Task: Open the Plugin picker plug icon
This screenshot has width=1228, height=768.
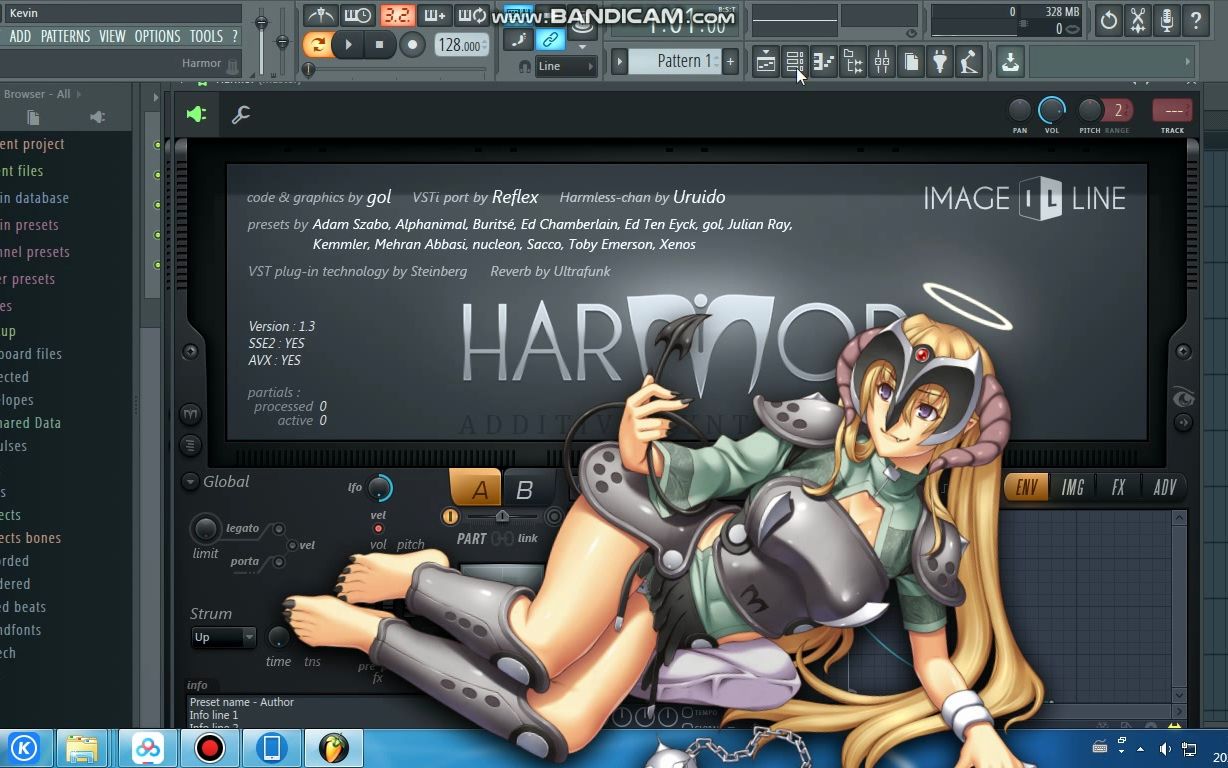Action: (940, 62)
